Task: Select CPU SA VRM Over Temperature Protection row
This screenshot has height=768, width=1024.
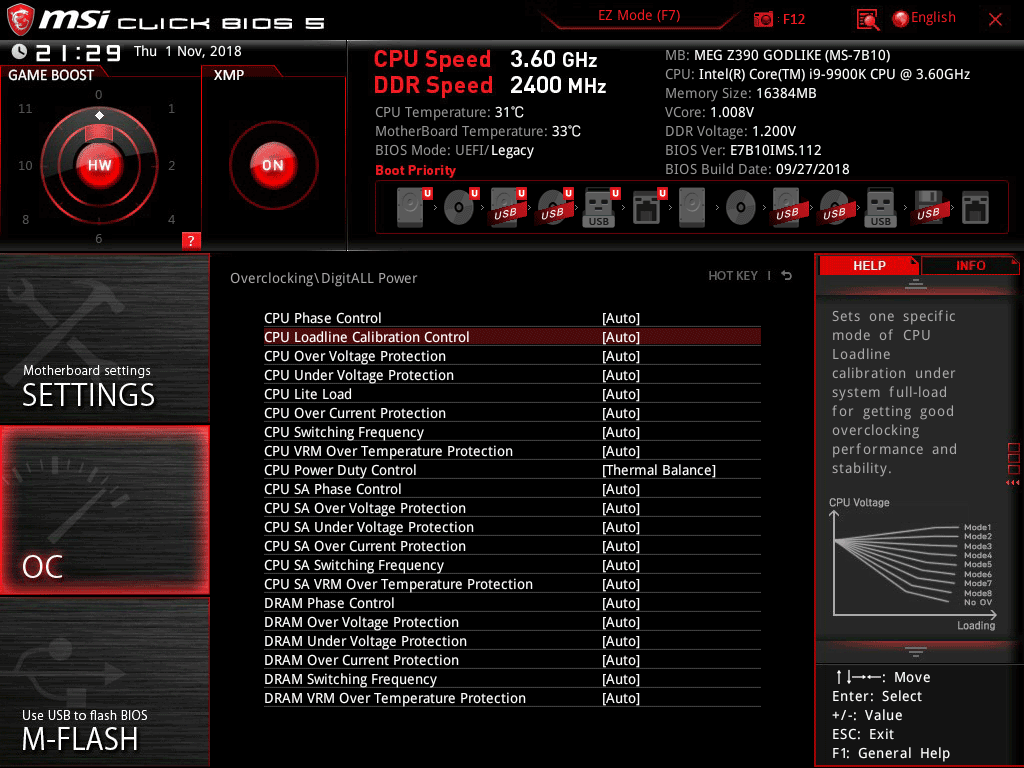Action: [512, 584]
